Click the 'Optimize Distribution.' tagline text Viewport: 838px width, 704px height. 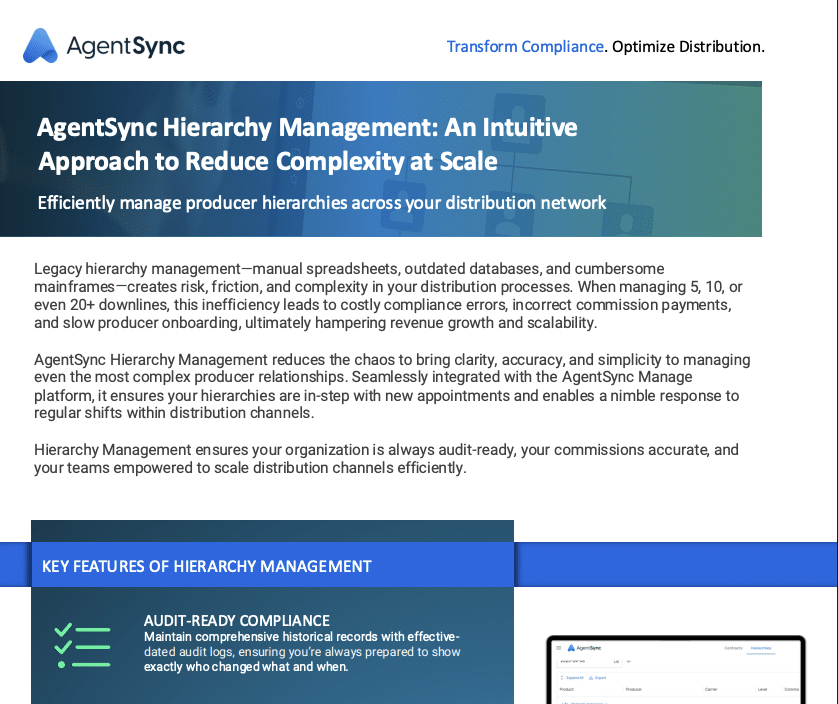click(x=688, y=46)
